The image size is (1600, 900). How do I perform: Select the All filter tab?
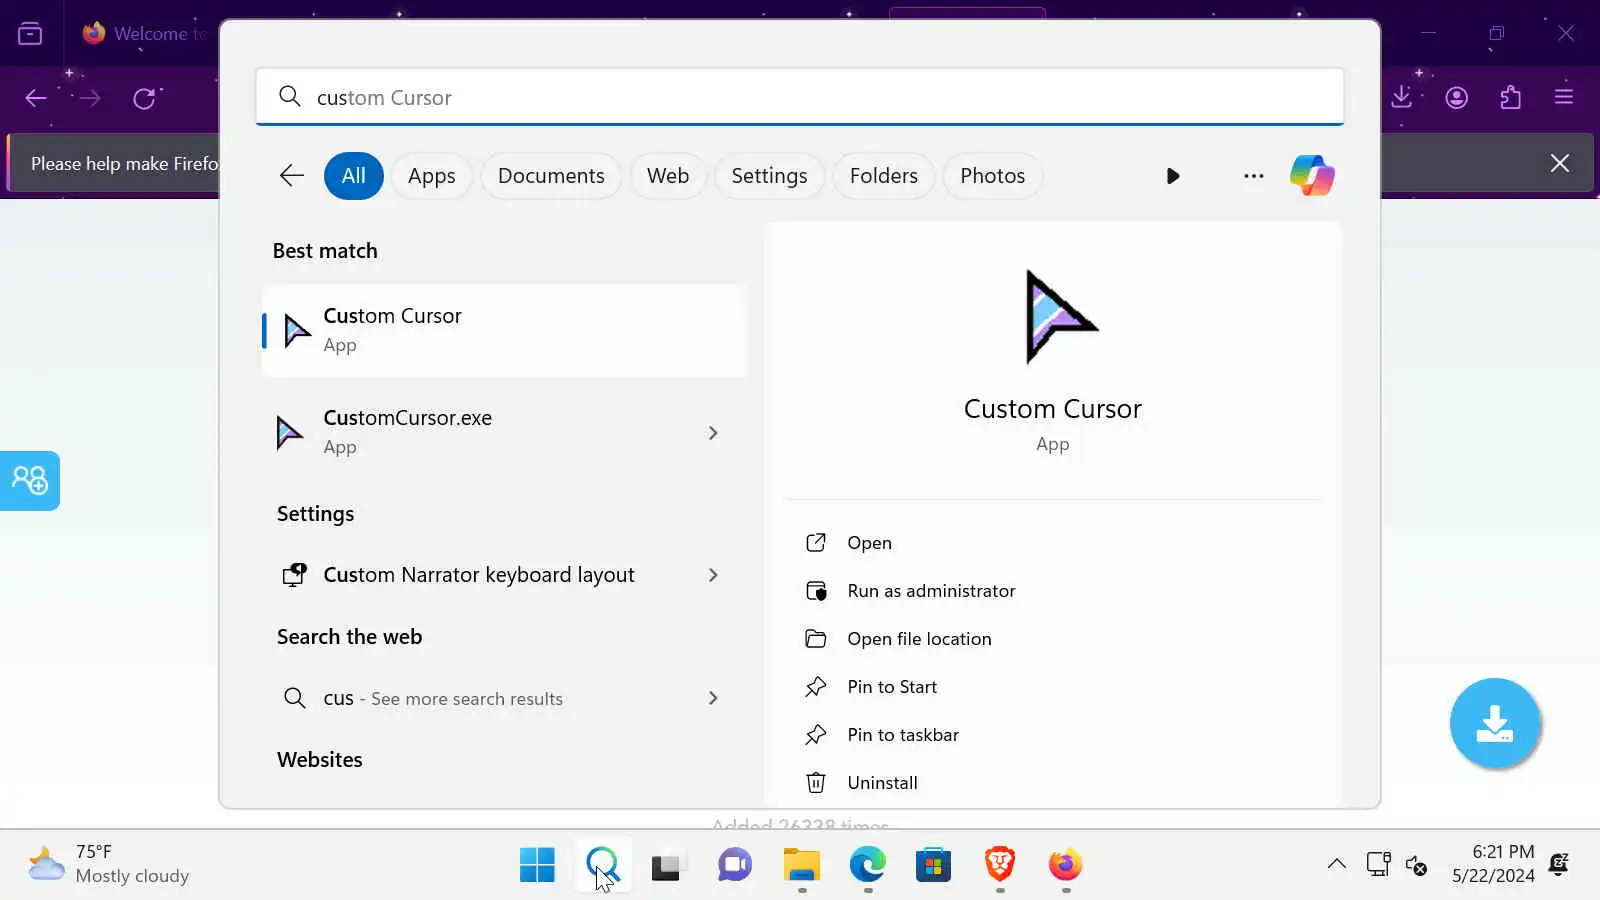click(353, 176)
